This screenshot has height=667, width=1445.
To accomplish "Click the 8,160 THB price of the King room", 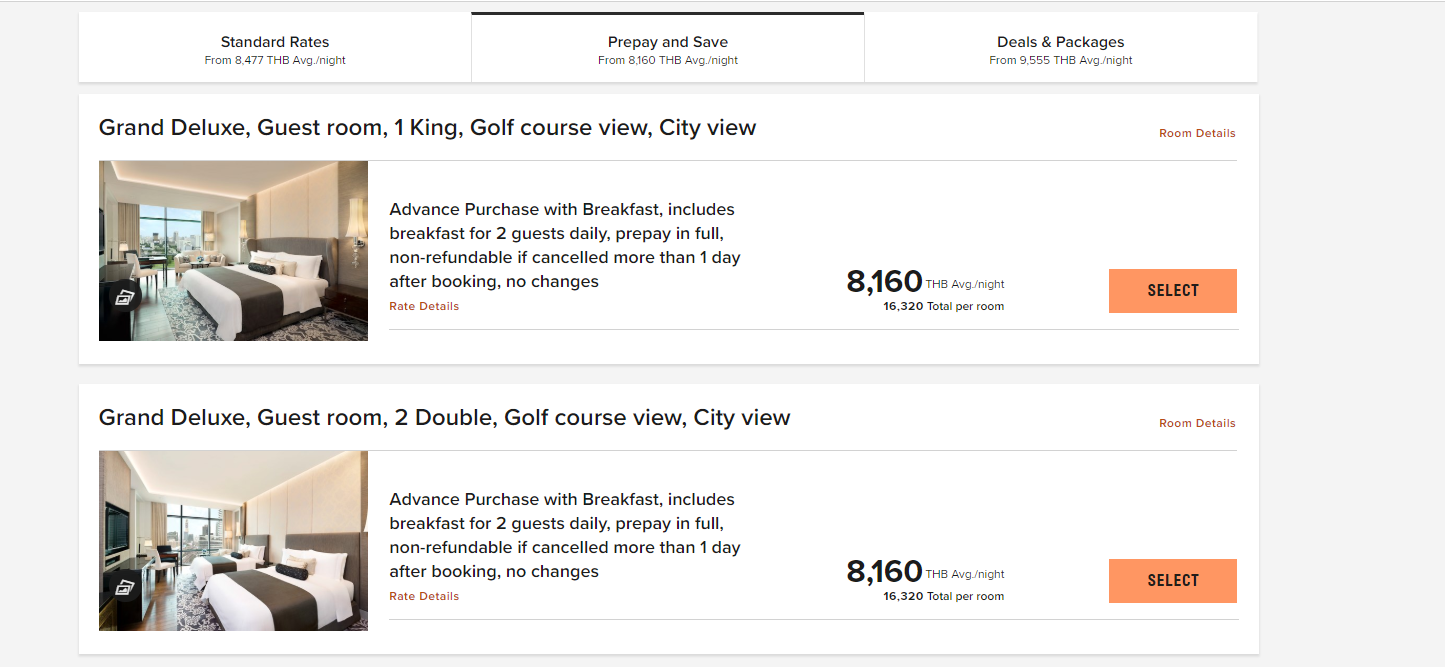I will [x=884, y=283].
